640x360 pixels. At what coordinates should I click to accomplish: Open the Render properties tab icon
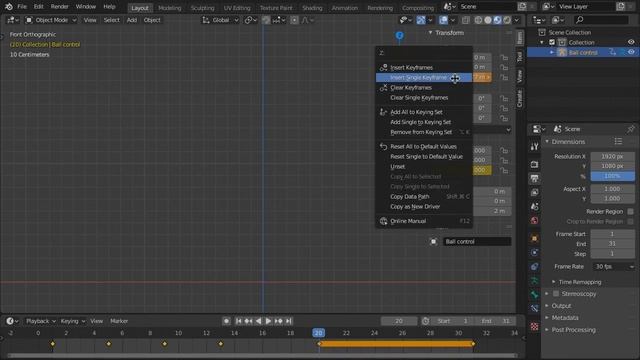(534, 164)
